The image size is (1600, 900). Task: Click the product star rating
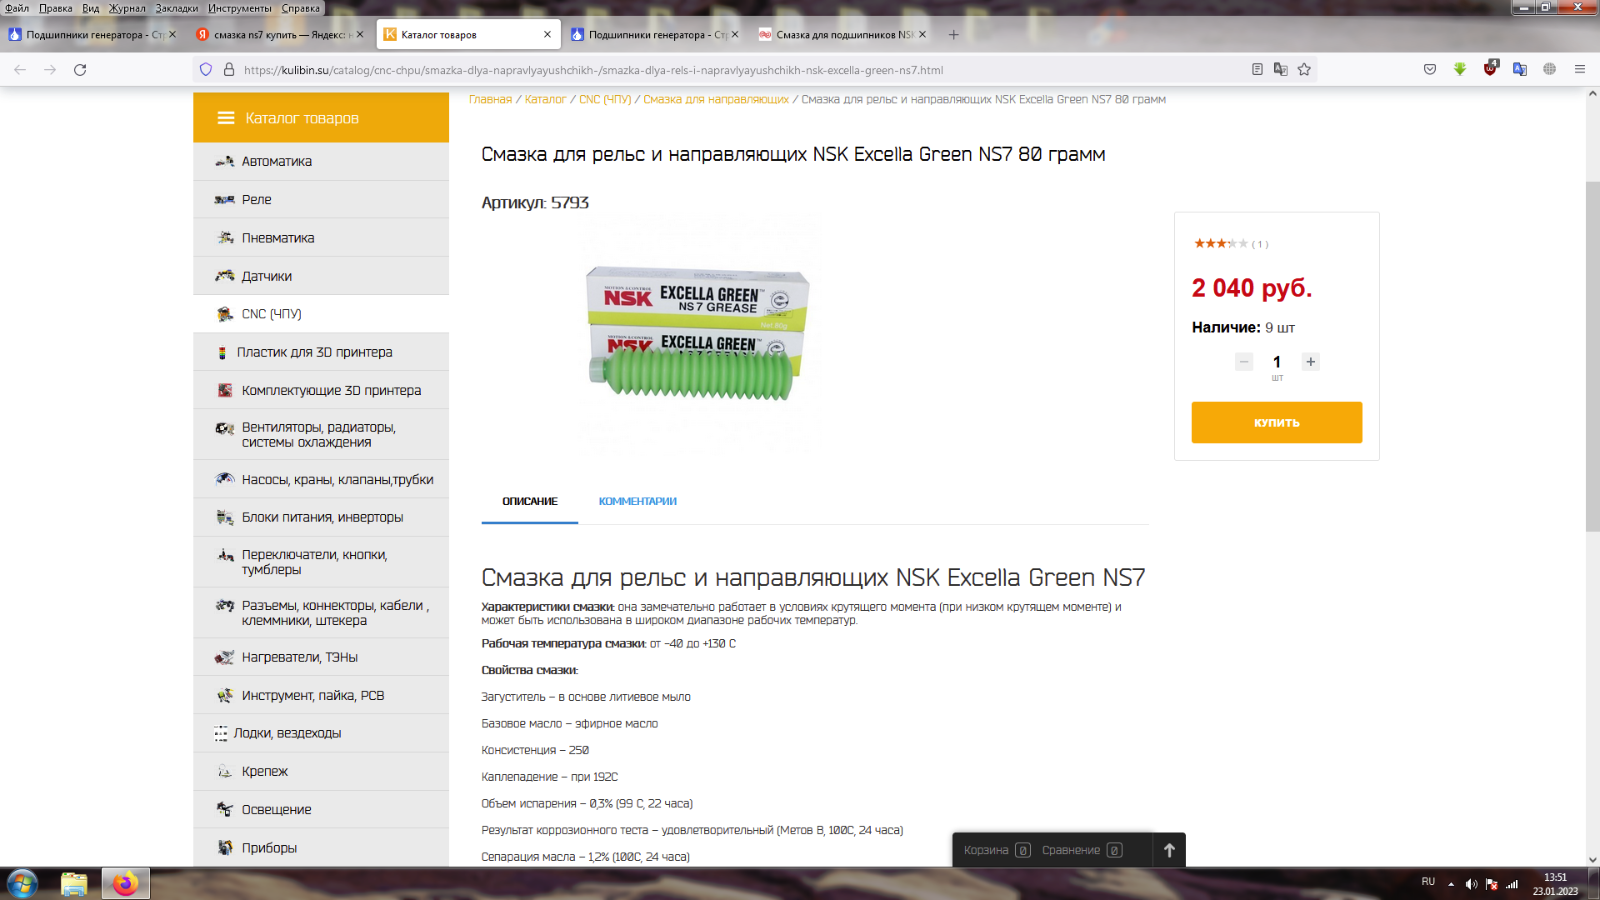point(1221,244)
